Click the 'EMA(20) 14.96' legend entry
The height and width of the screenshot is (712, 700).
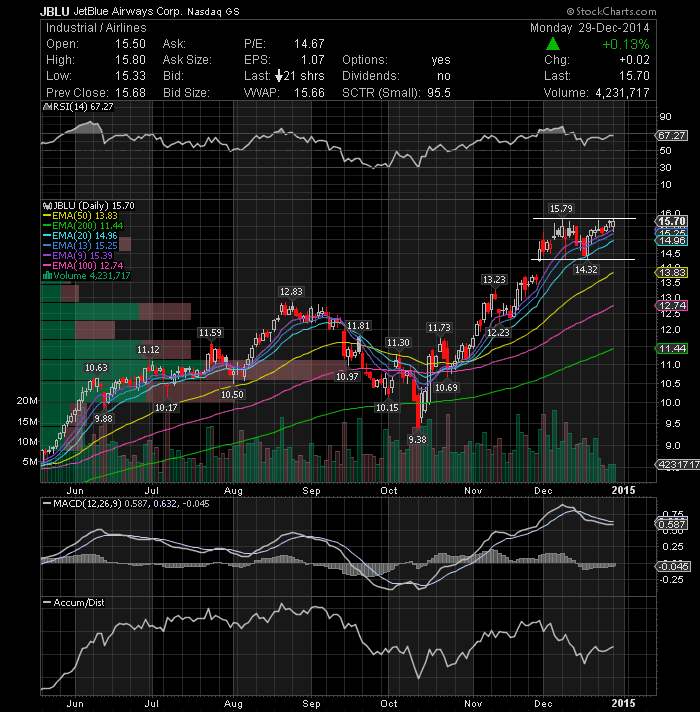click(80, 236)
